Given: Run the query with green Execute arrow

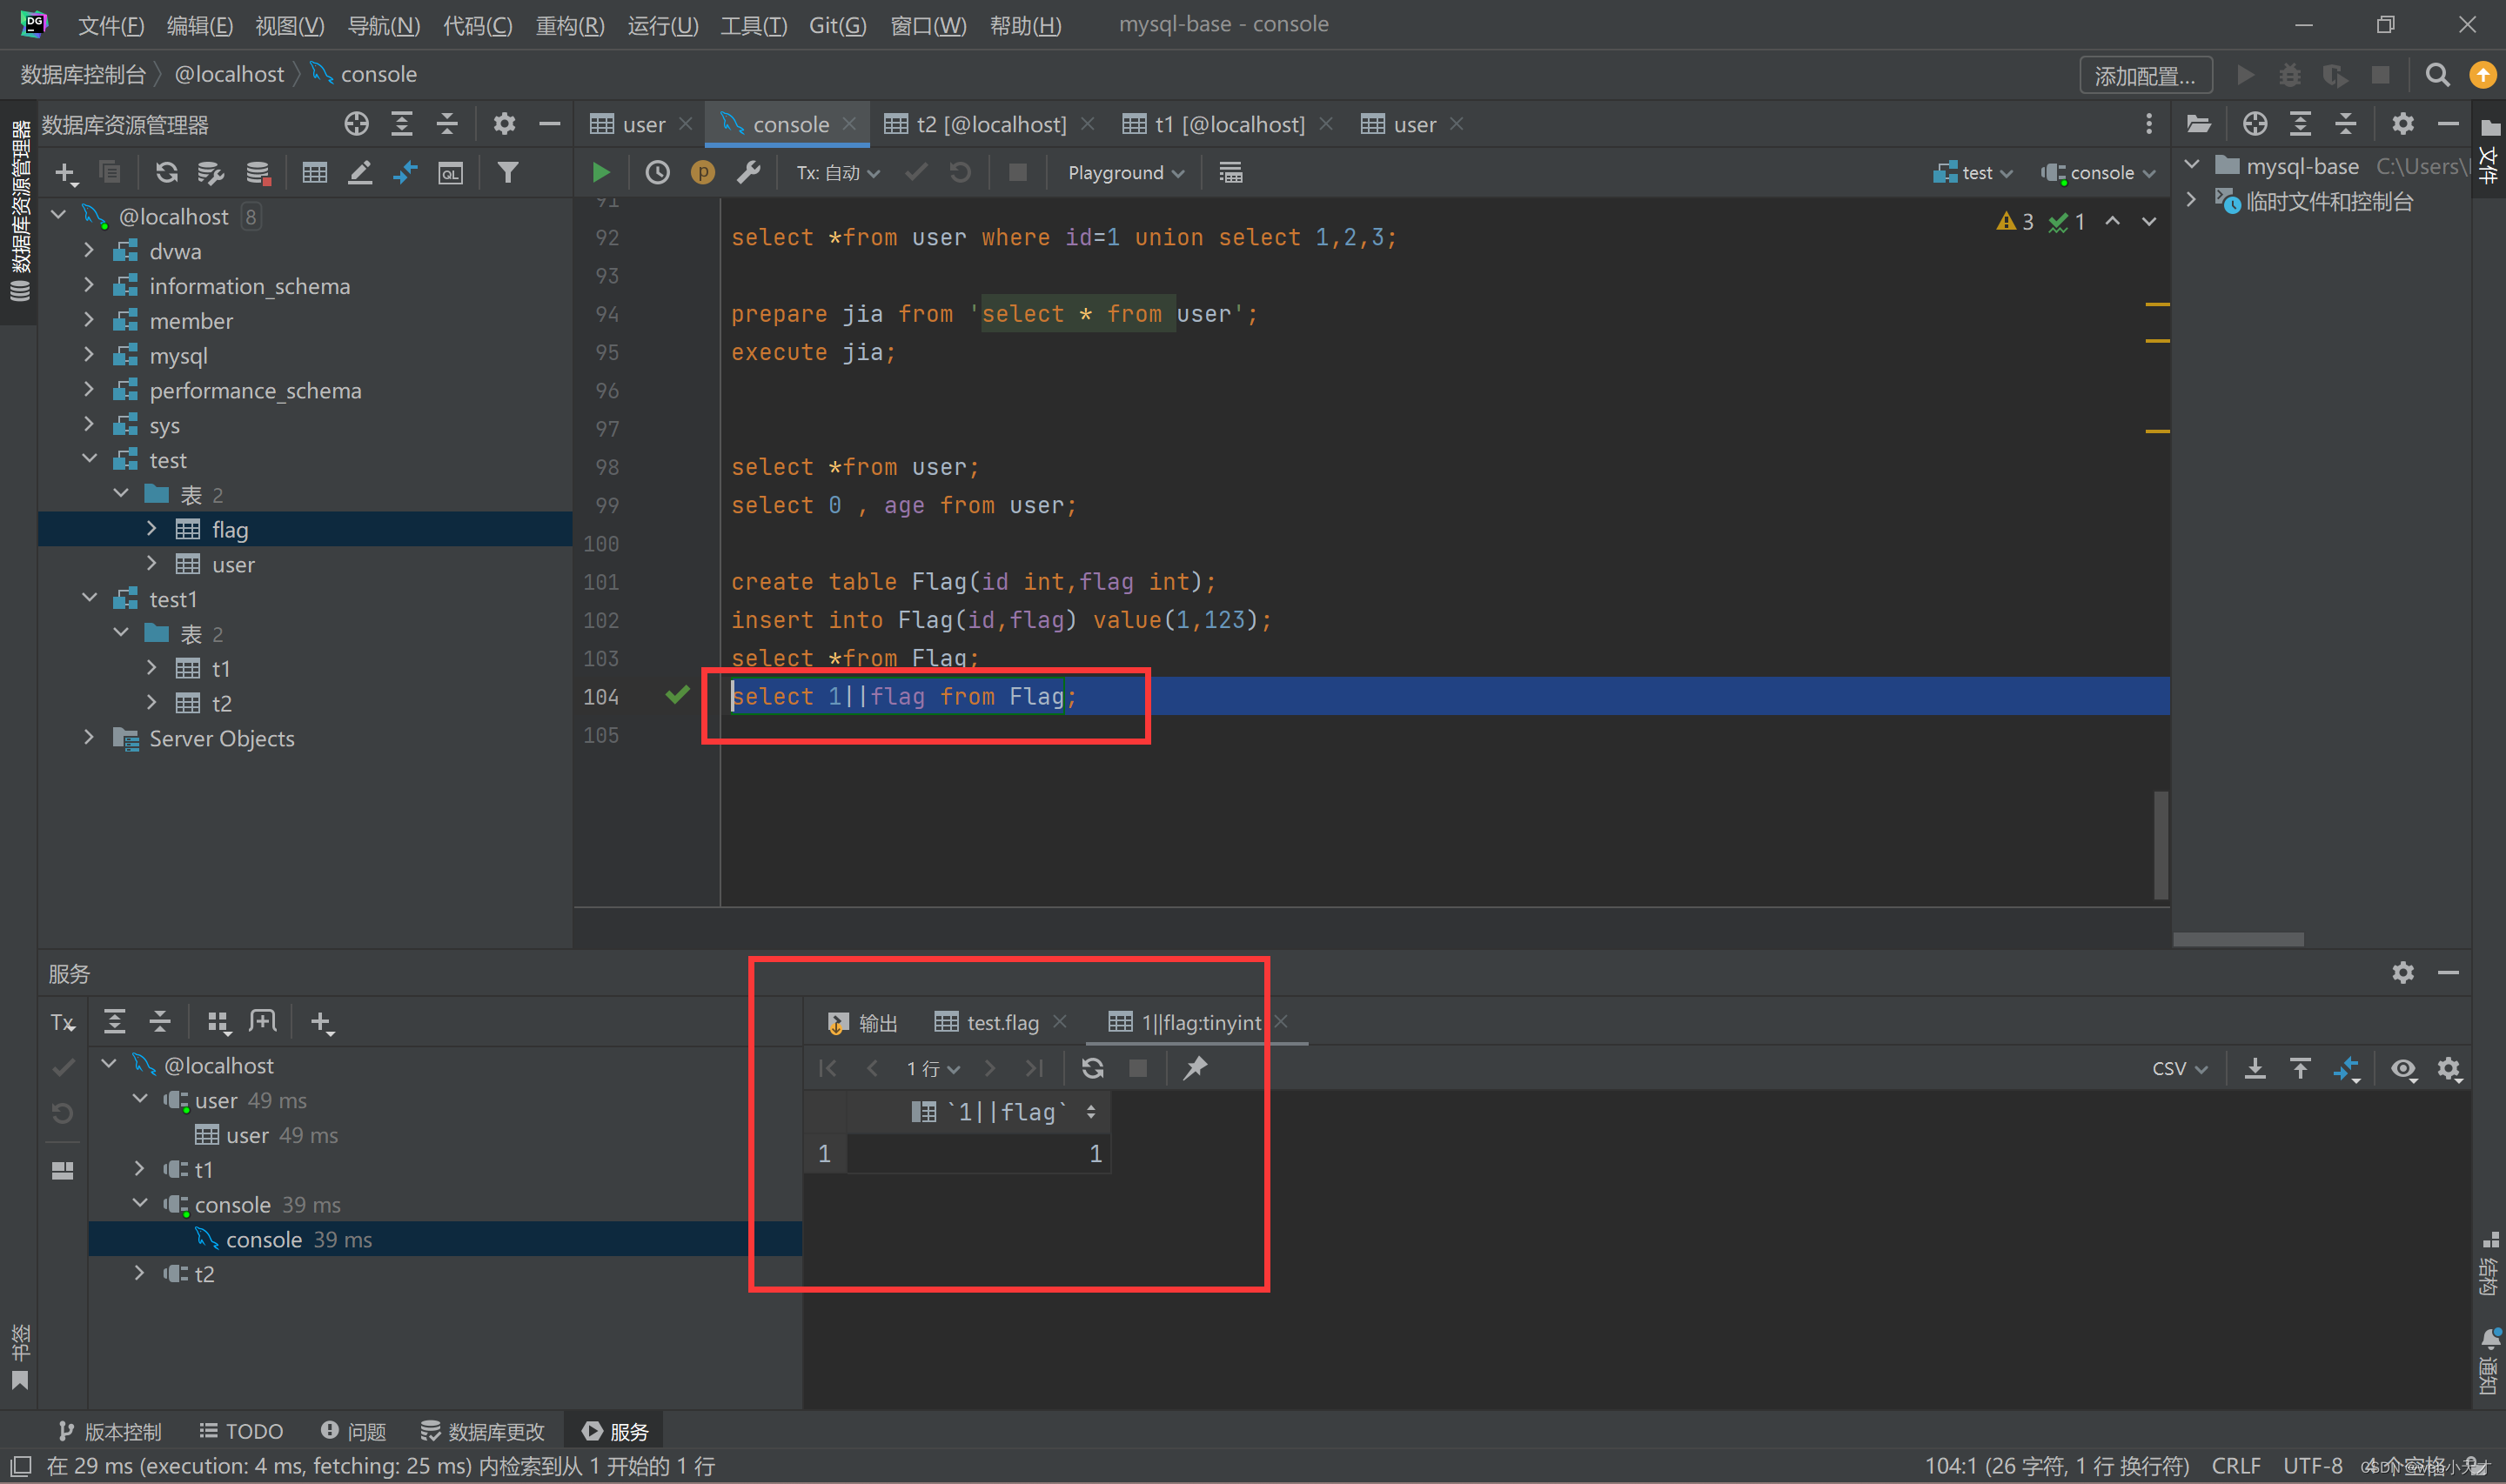Looking at the screenshot, I should (601, 173).
